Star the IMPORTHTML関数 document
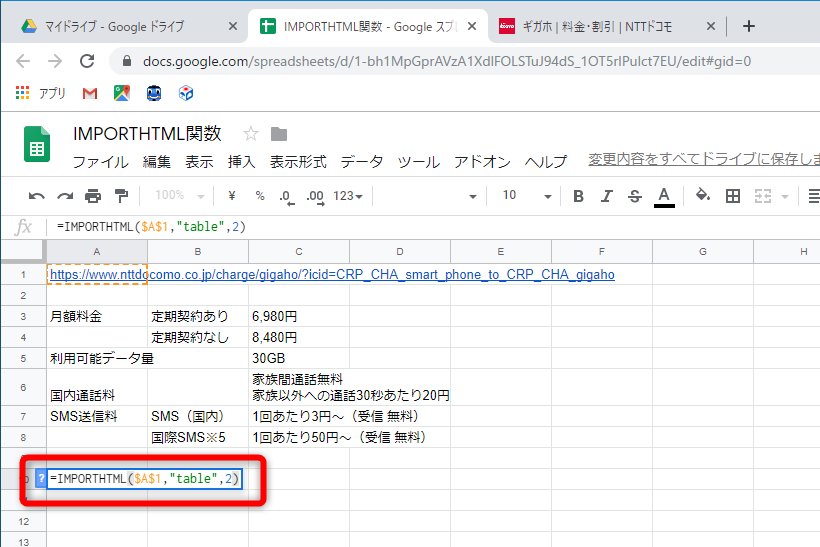The height and width of the screenshot is (547, 820). point(250,134)
